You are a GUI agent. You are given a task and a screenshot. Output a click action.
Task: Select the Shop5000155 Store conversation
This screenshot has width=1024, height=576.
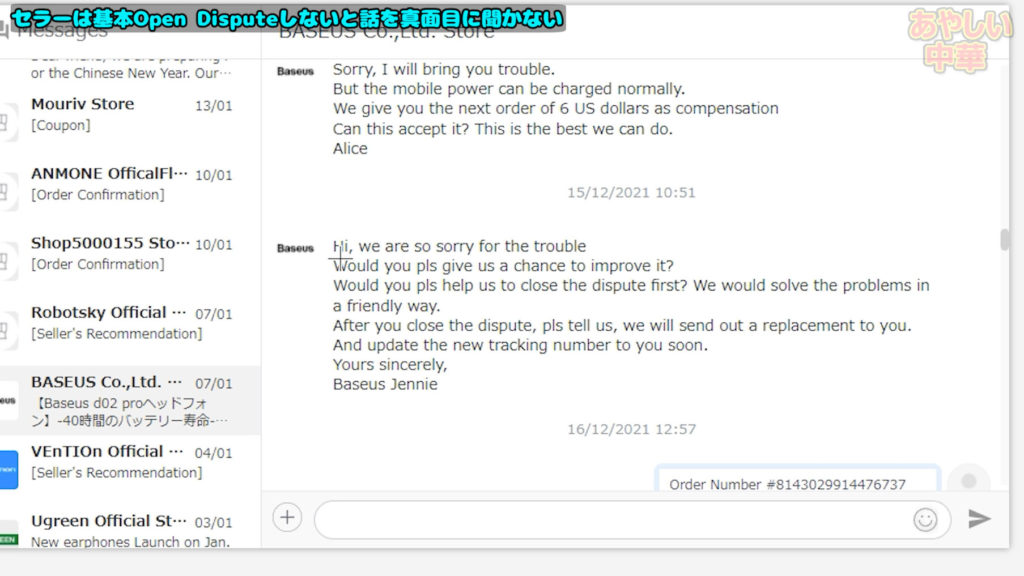pyautogui.click(x=131, y=253)
